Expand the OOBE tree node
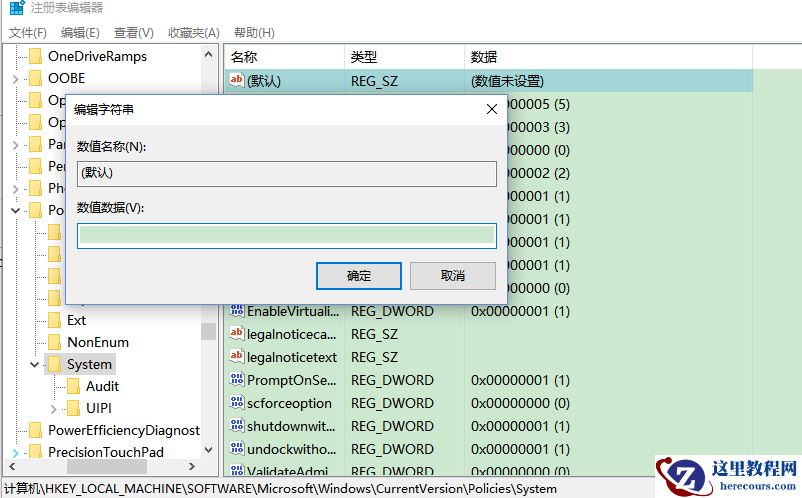Screen dimensions: 802x498 (x=15, y=79)
